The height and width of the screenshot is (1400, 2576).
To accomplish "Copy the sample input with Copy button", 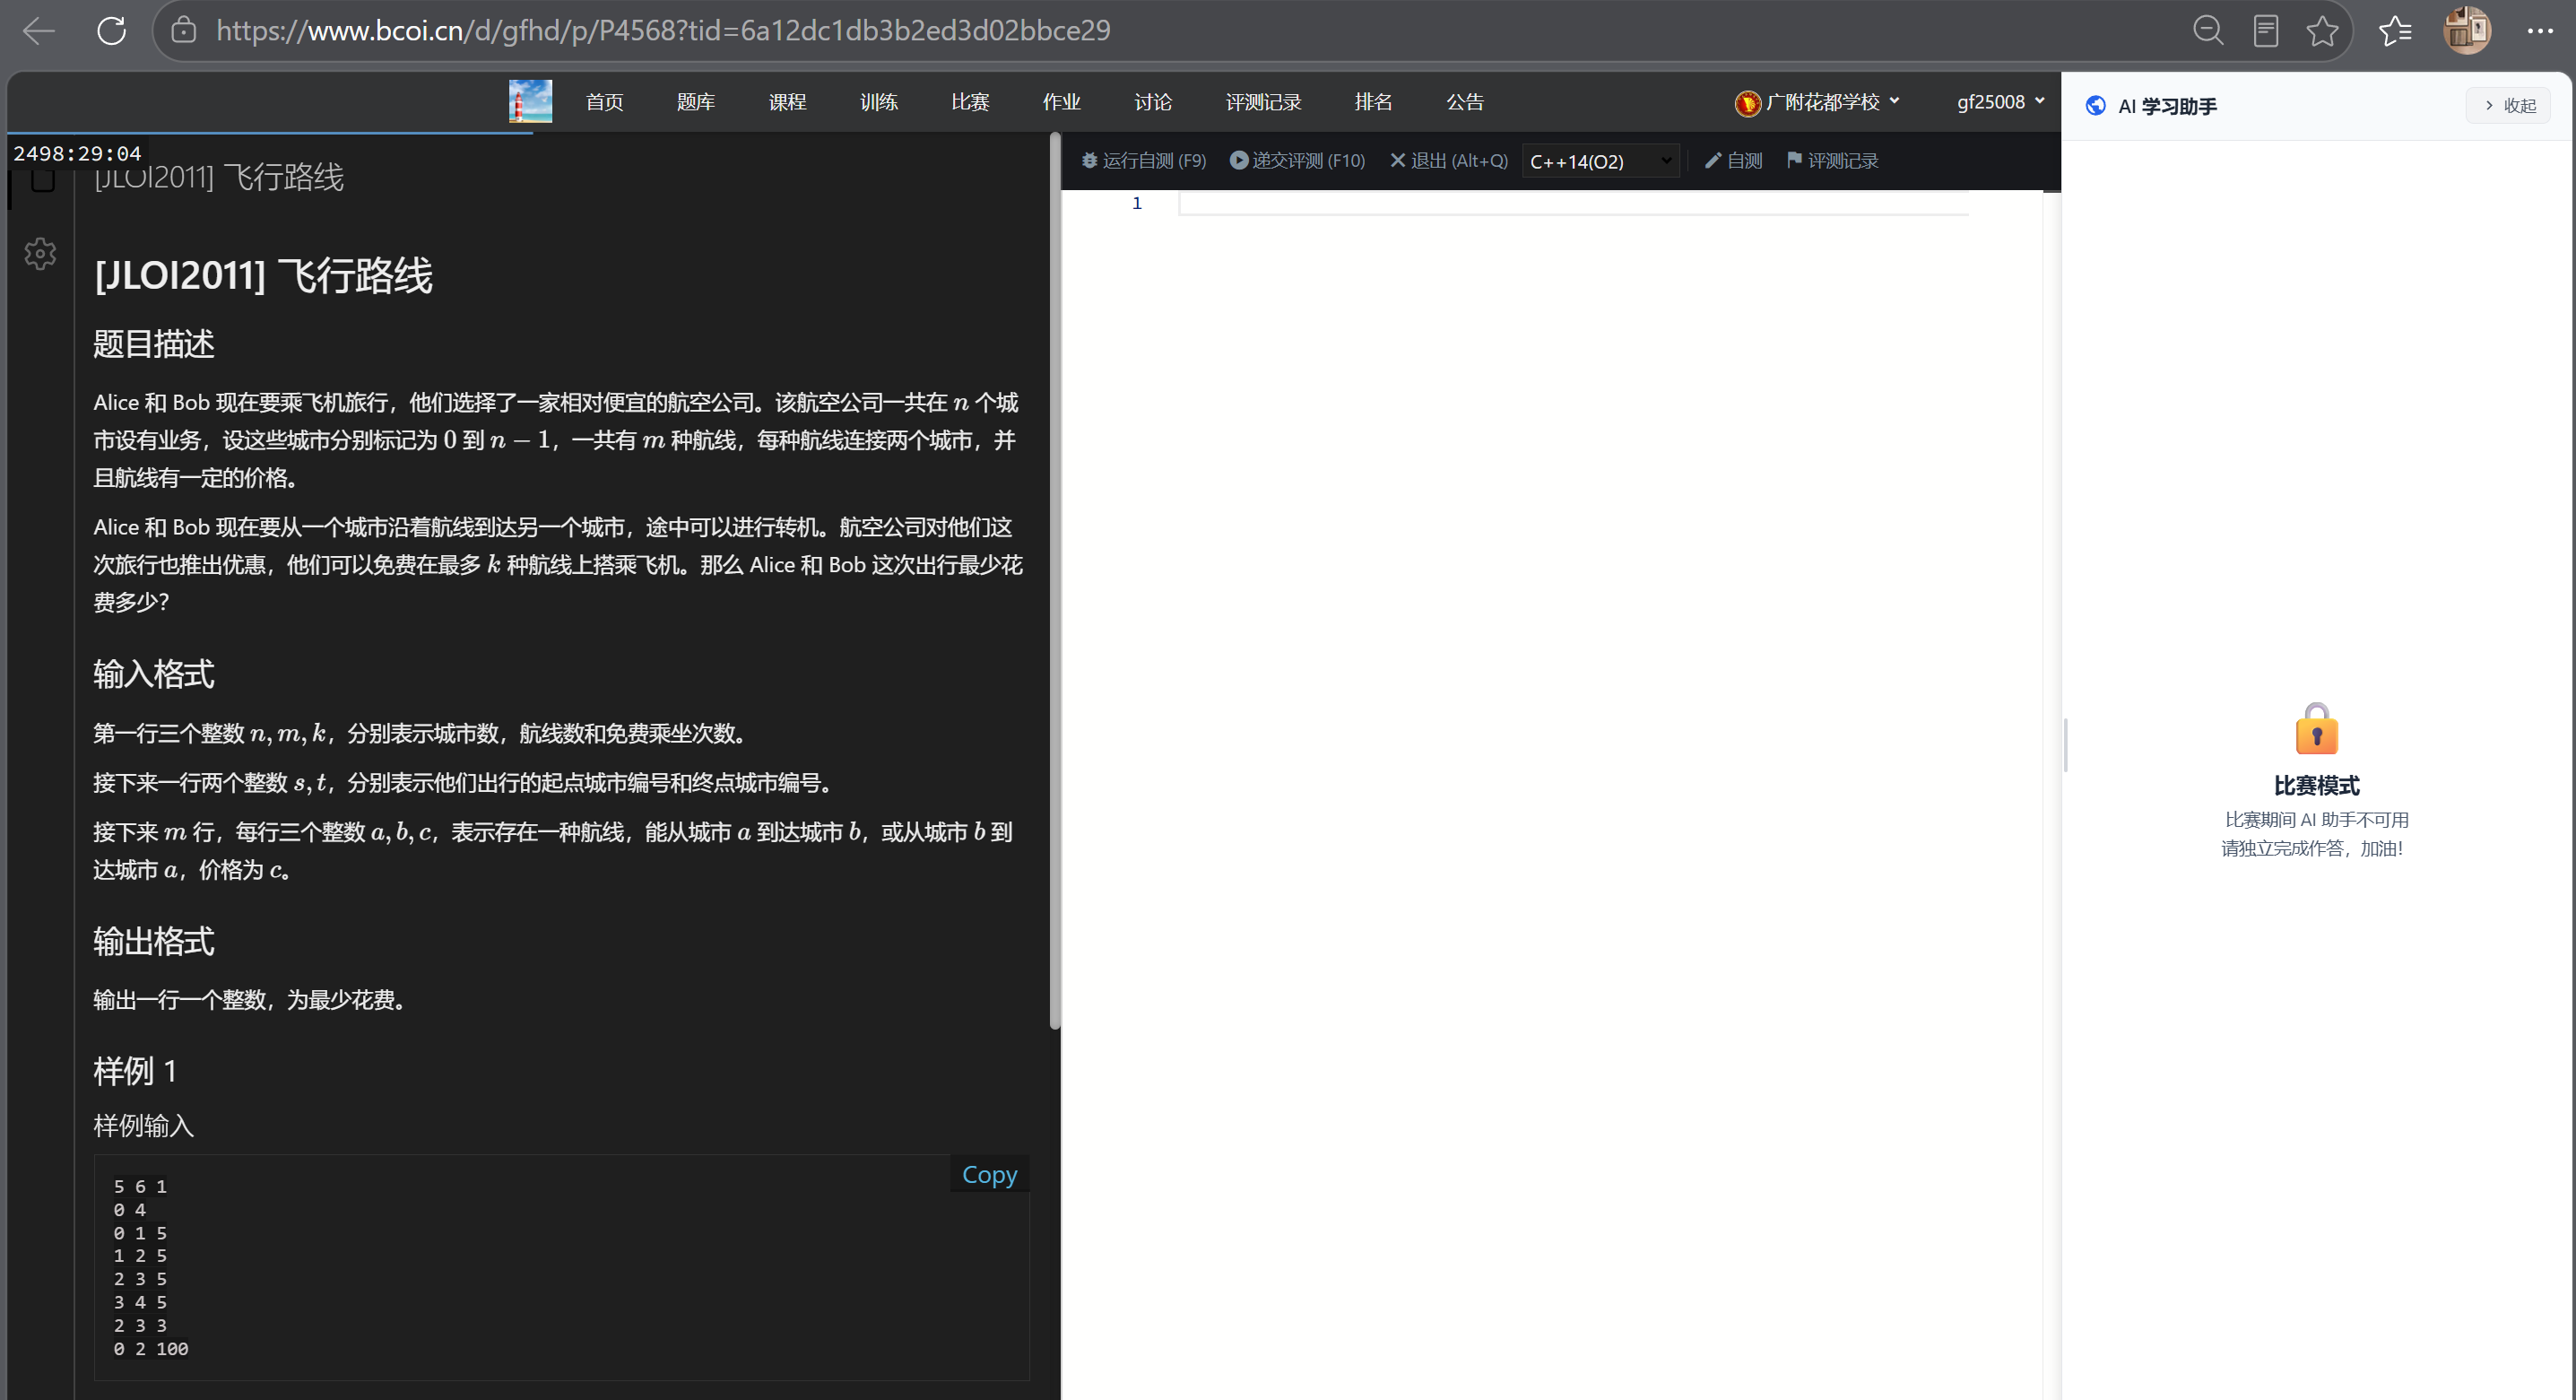I will point(989,1174).
